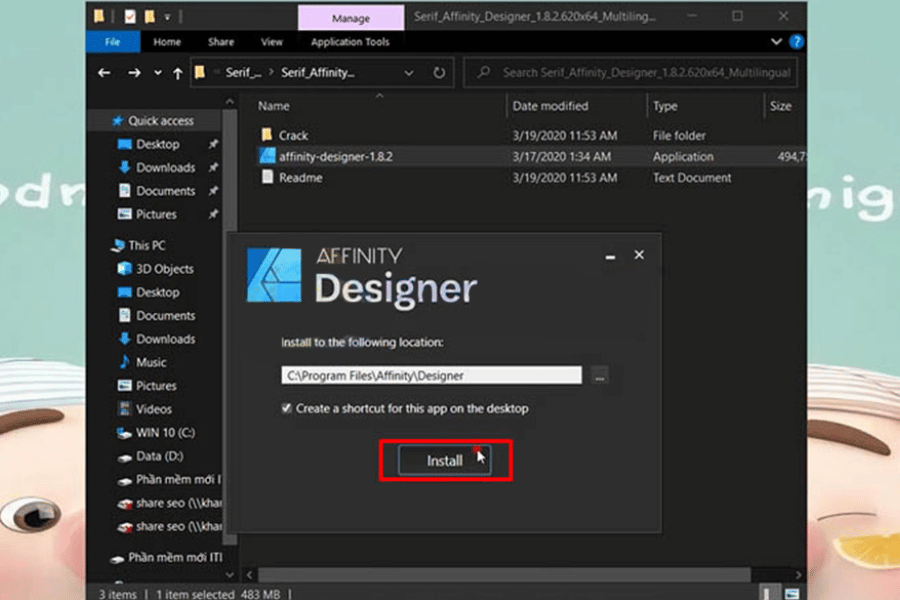Refresh the current folder view
The height and width of the screenshot is (600, 900).
pyautogui.click(x=439, y=73)
